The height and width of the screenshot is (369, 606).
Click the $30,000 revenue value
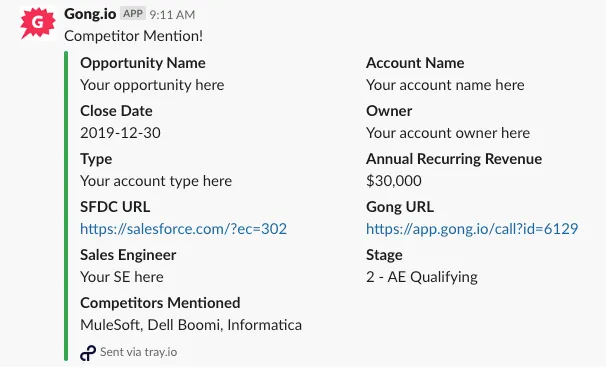[x=394, y=181]
